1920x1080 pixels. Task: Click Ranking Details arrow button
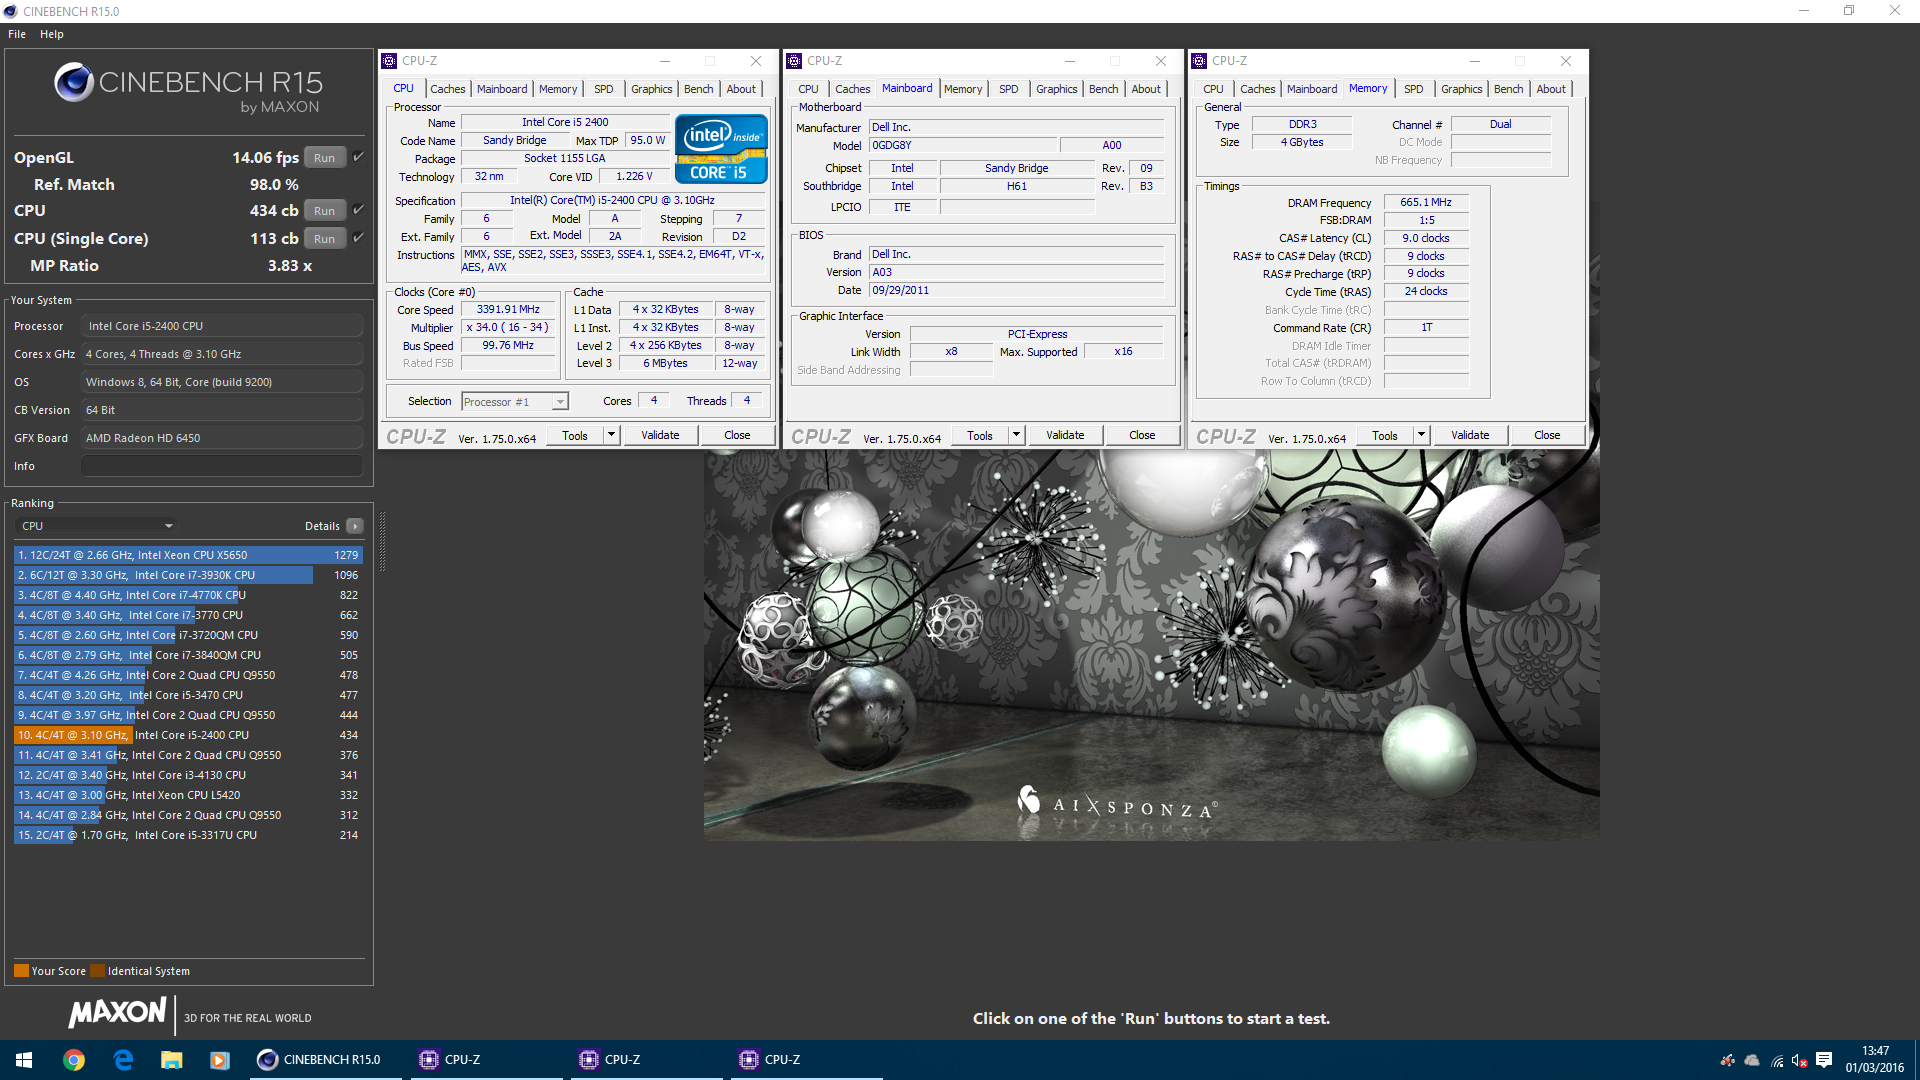click(354, 526)
